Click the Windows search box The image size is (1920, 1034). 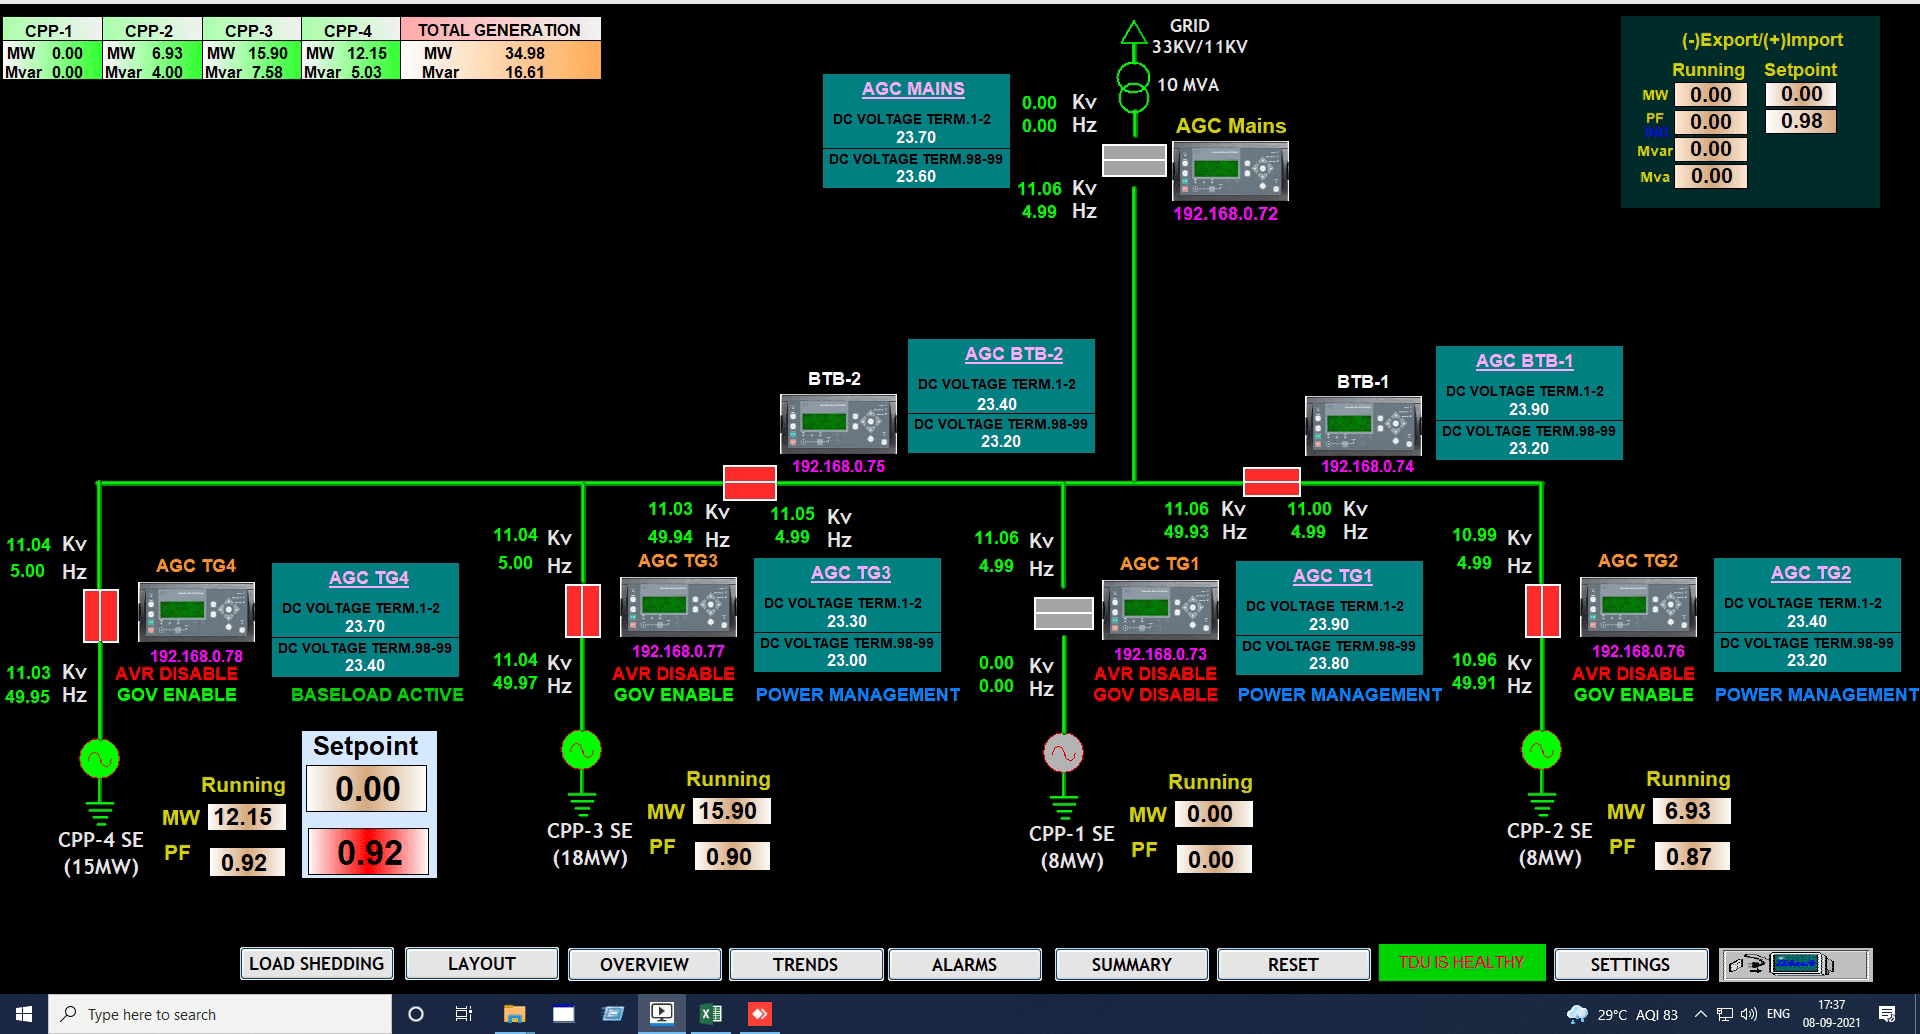point(220,1014)
